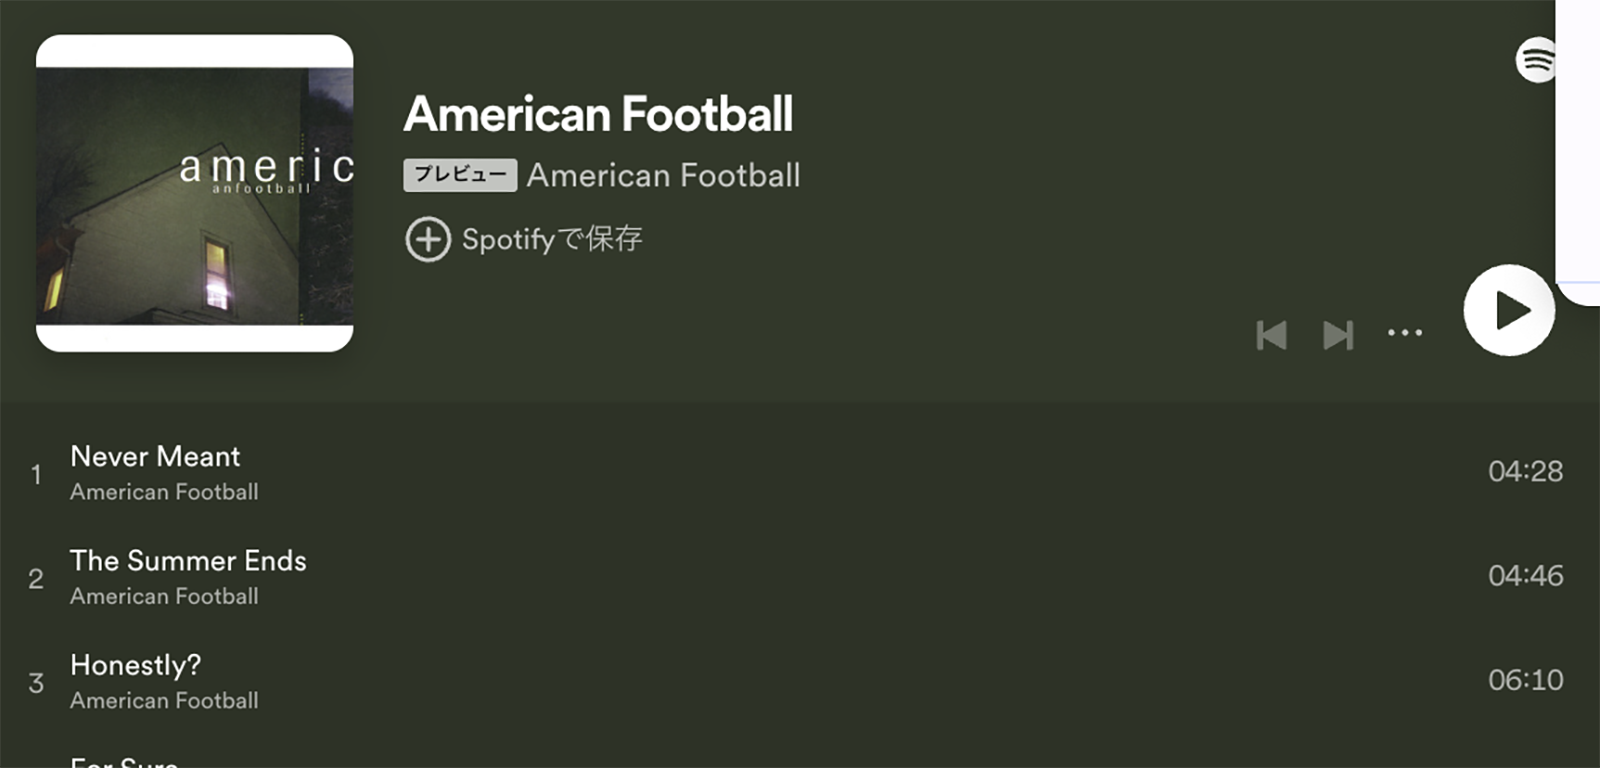The image size is (1600, 768).
Task: Play the track The Summer Ends
Action: coord(188,561)
